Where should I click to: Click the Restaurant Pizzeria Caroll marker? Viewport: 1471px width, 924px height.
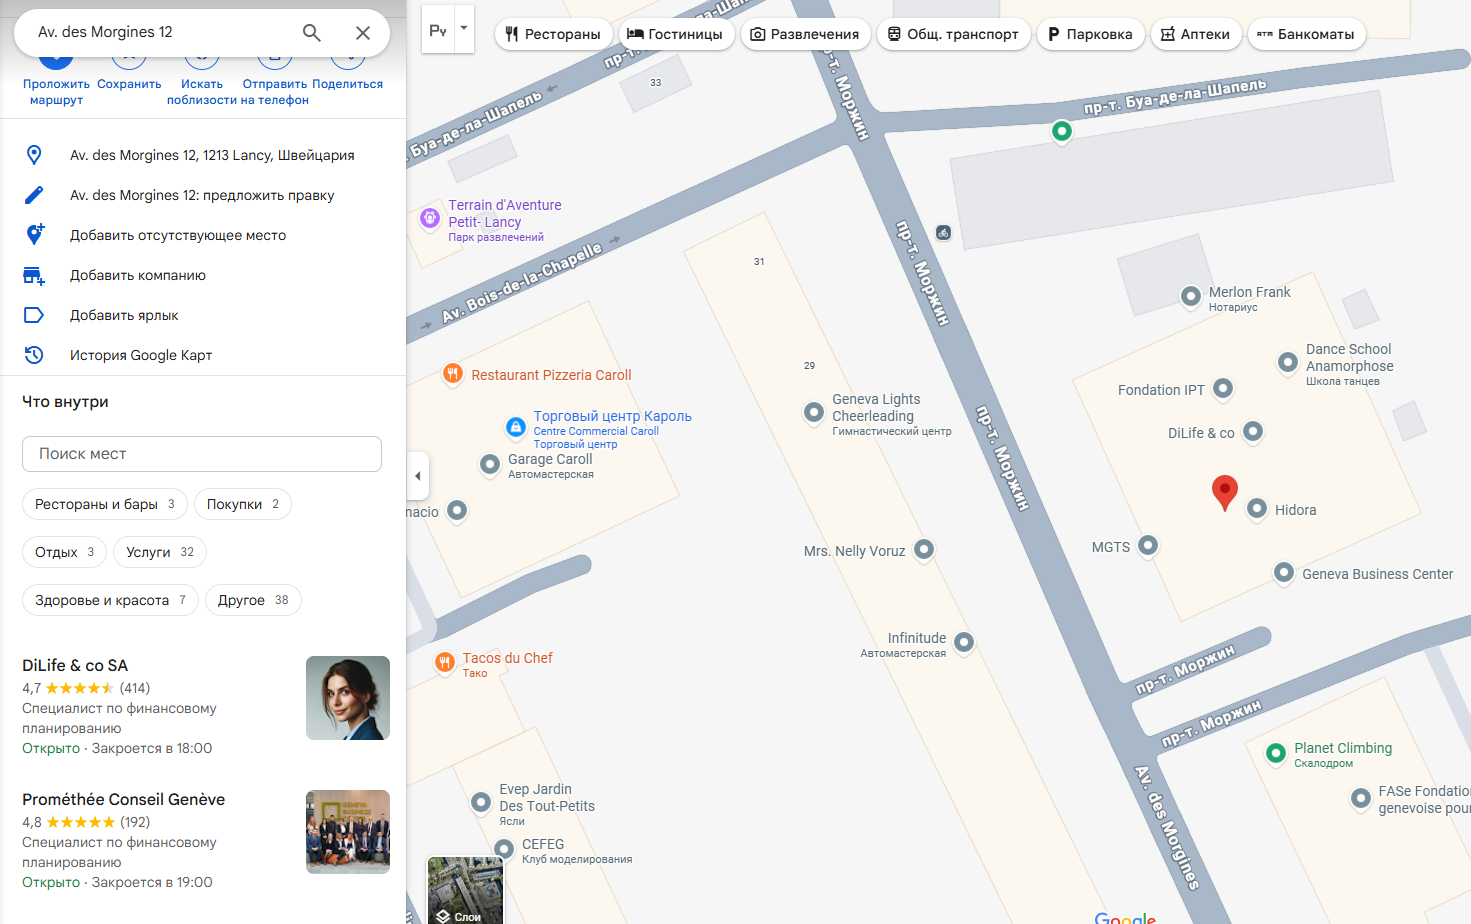453,374
